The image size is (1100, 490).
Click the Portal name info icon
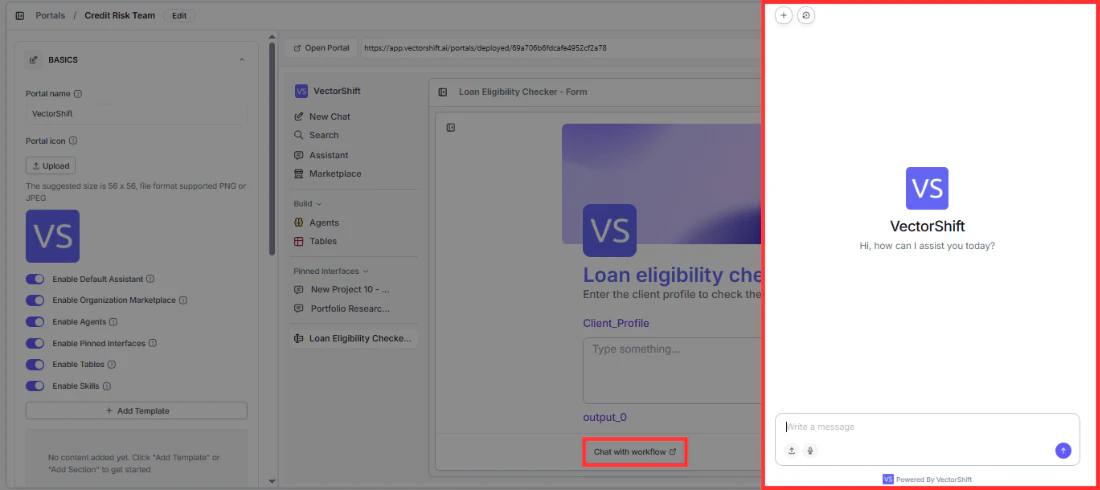(x=78, y=93)
